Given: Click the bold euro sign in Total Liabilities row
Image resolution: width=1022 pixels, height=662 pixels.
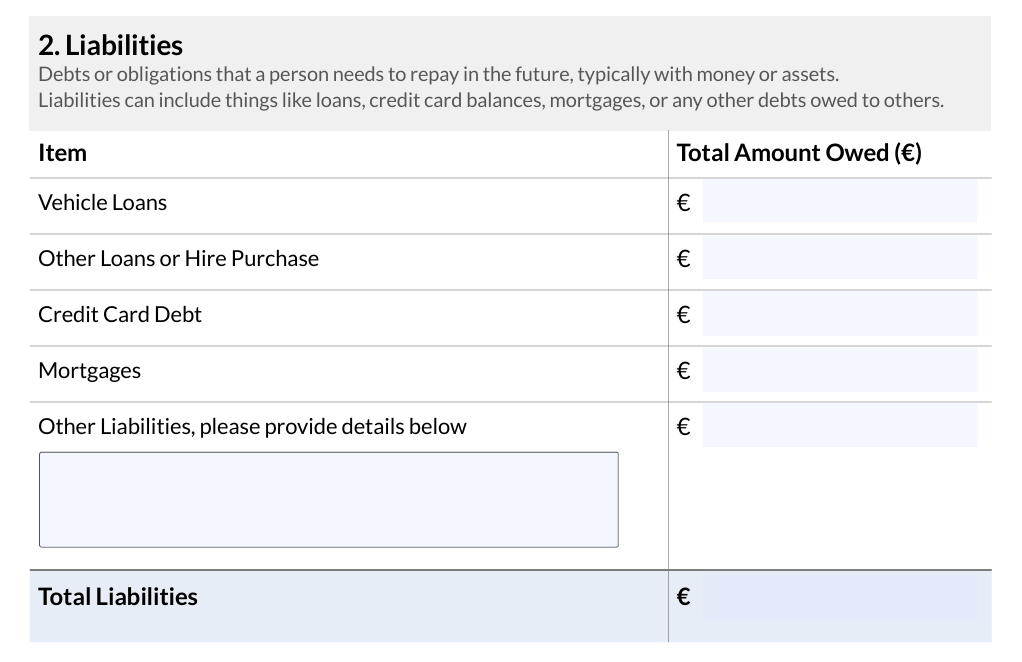Looking at the screenshot, I should (x=684, y=598).
